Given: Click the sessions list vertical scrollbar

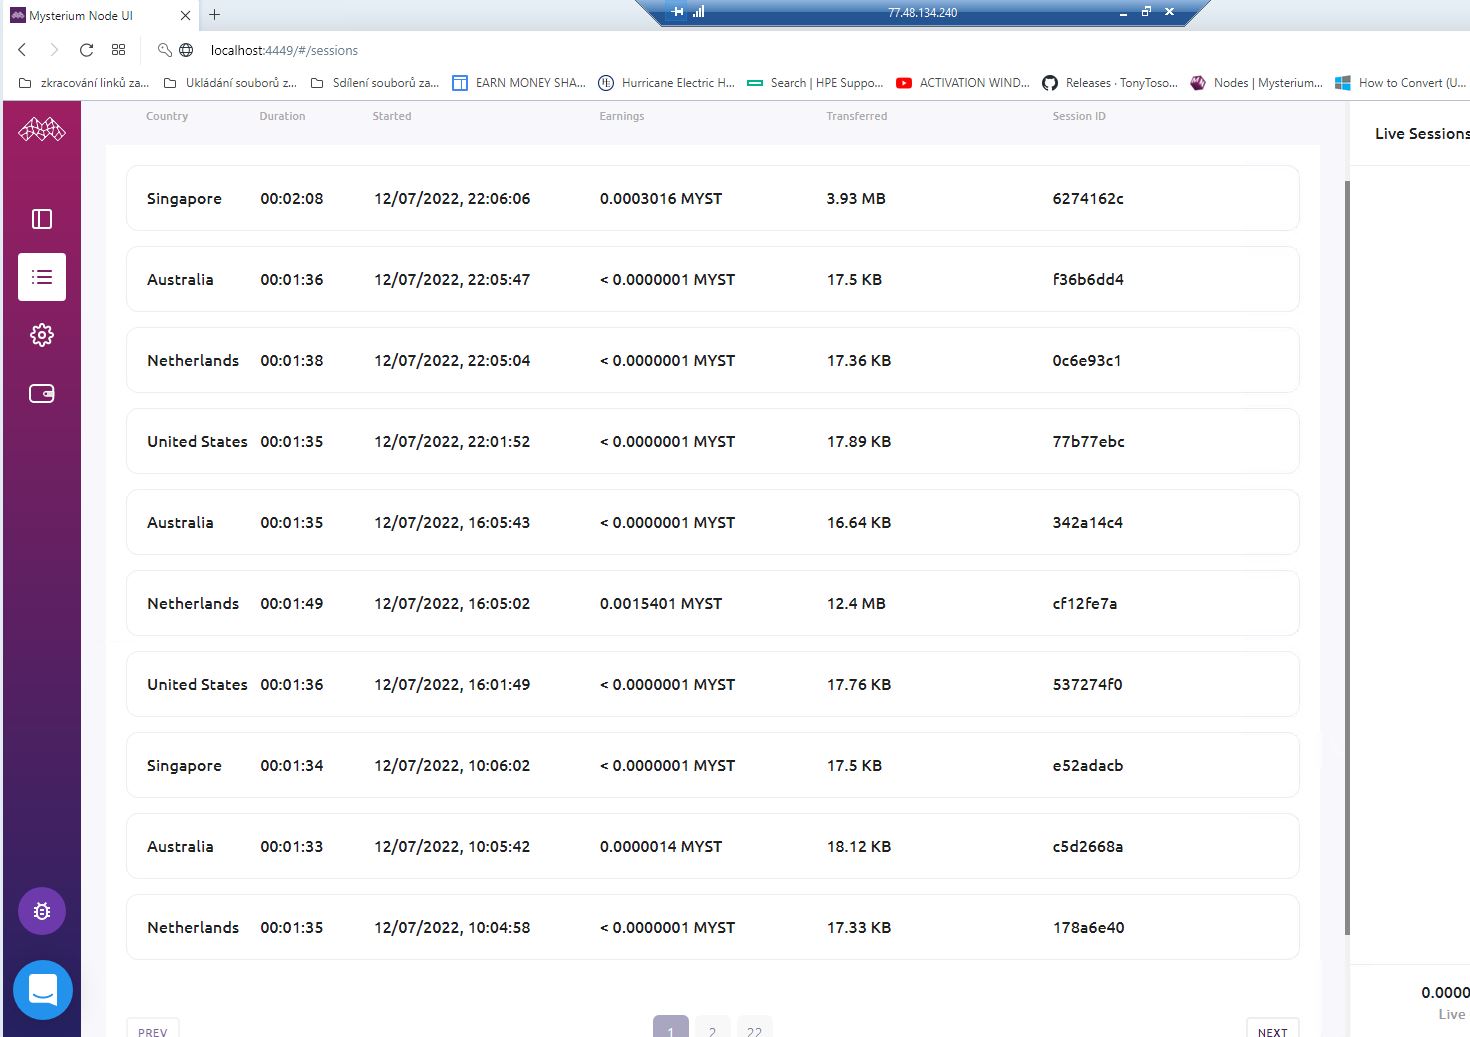Looking at the screenshot, I should (x=1347, y=557).
